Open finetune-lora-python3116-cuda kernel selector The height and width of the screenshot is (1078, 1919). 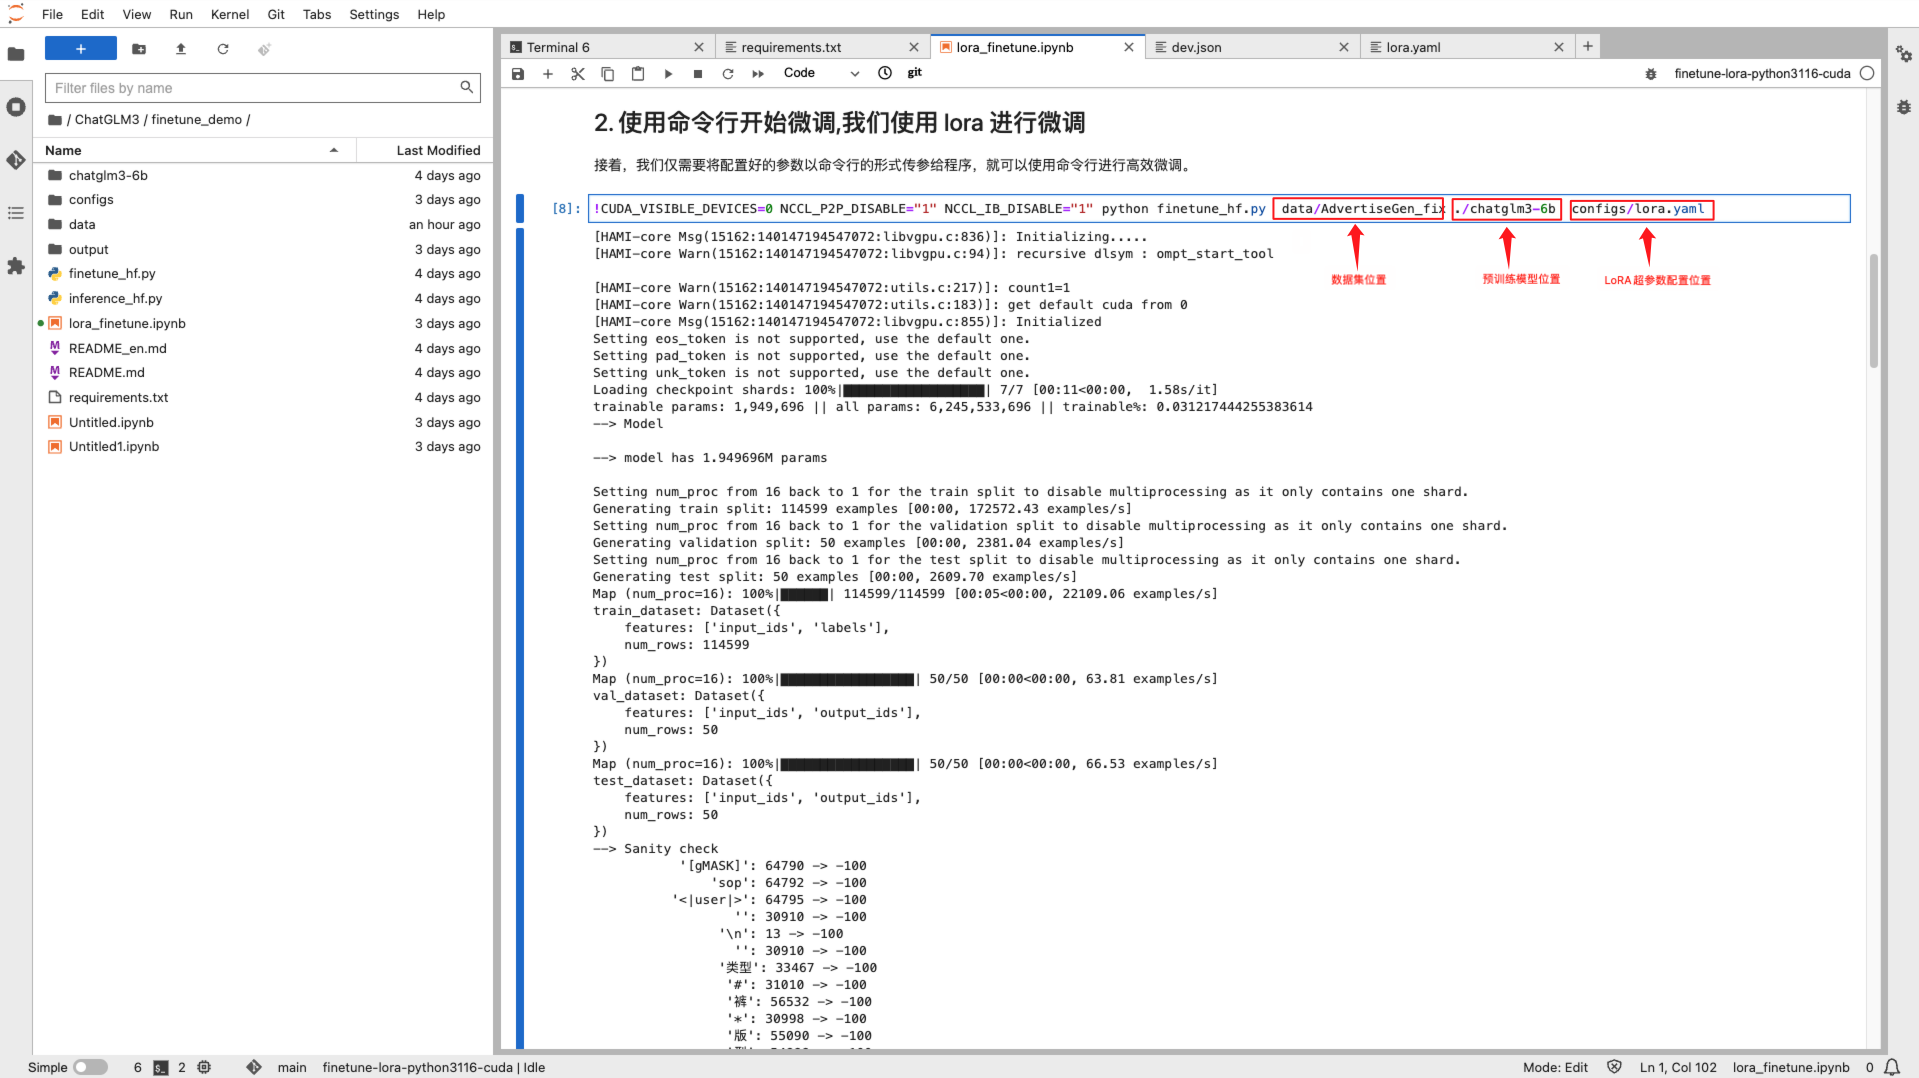(x=1761, y=73)
